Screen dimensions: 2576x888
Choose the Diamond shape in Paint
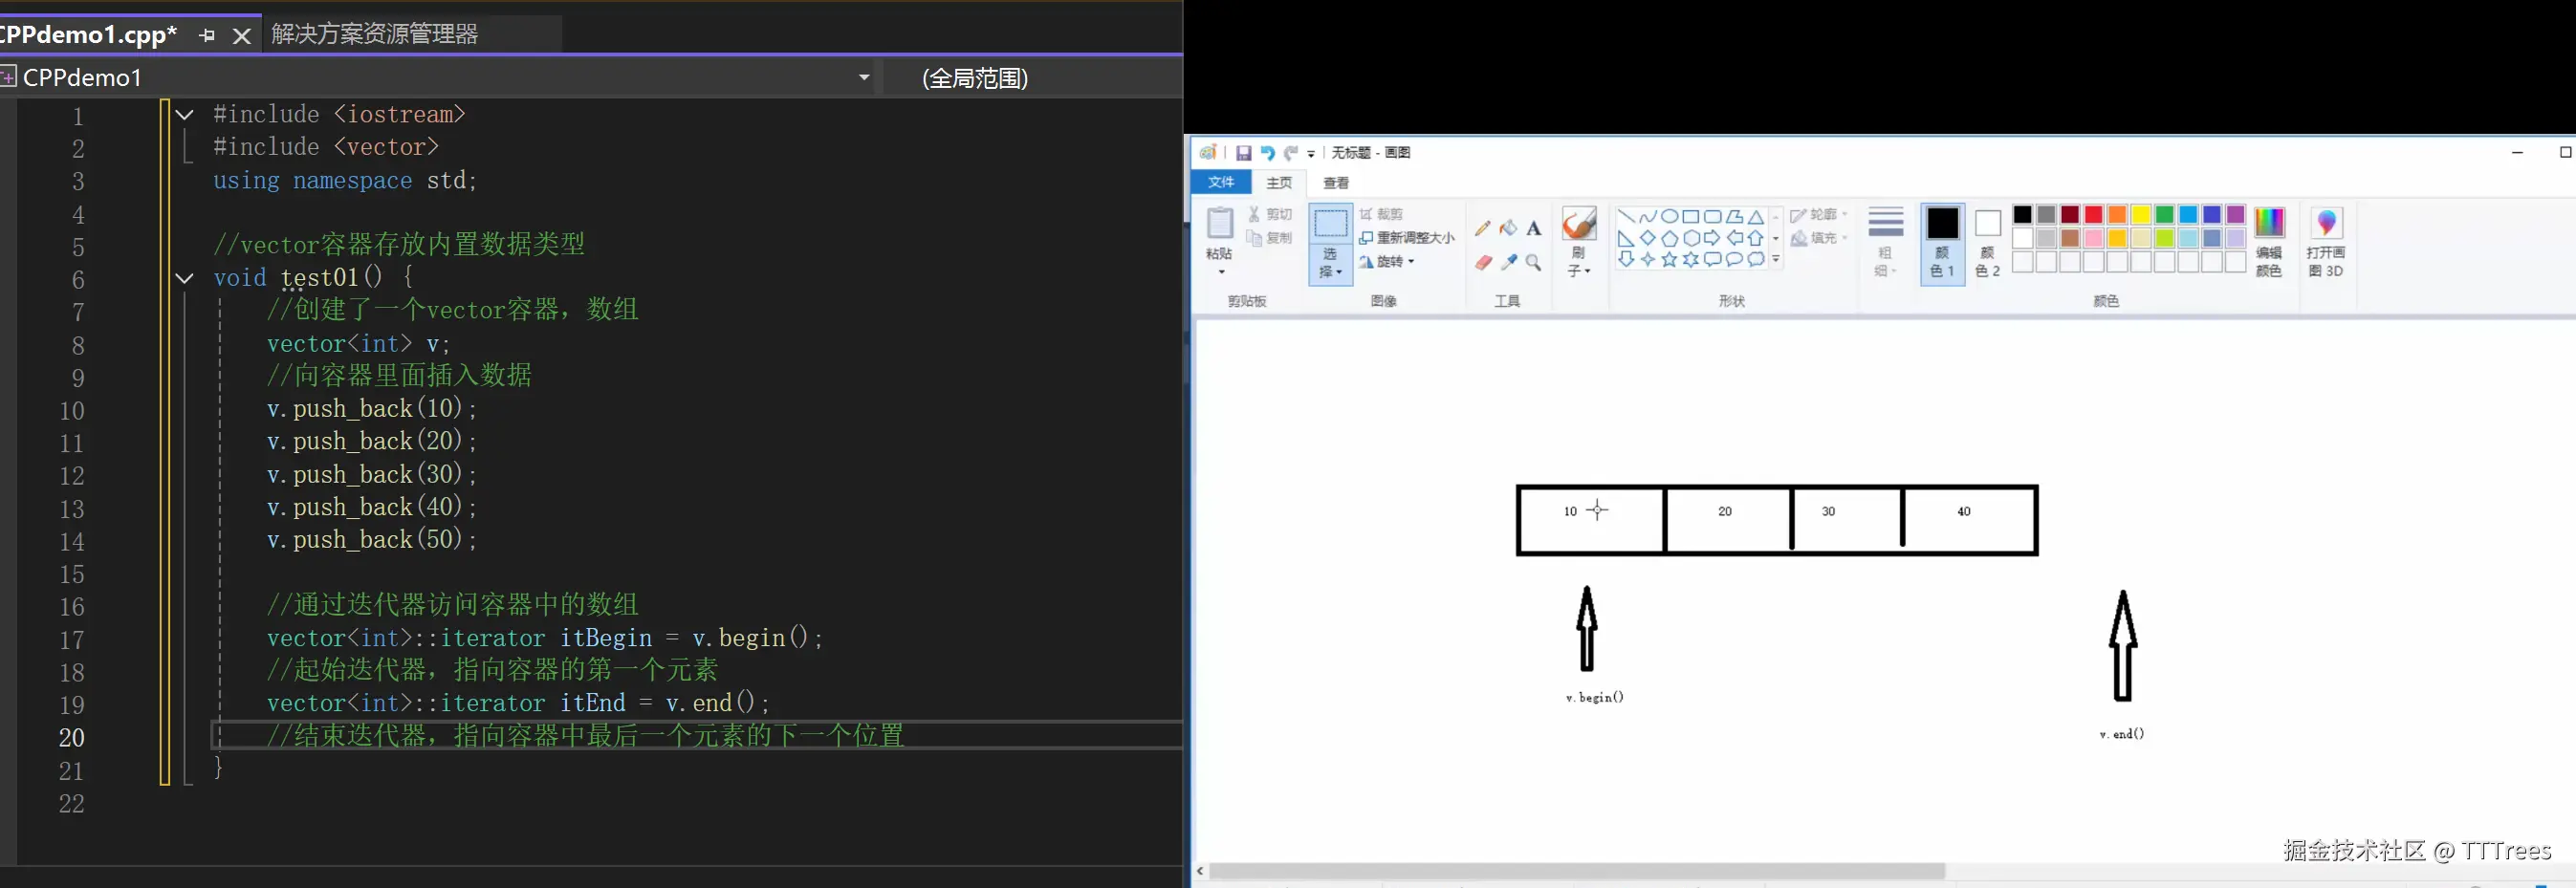(1647, 238)
